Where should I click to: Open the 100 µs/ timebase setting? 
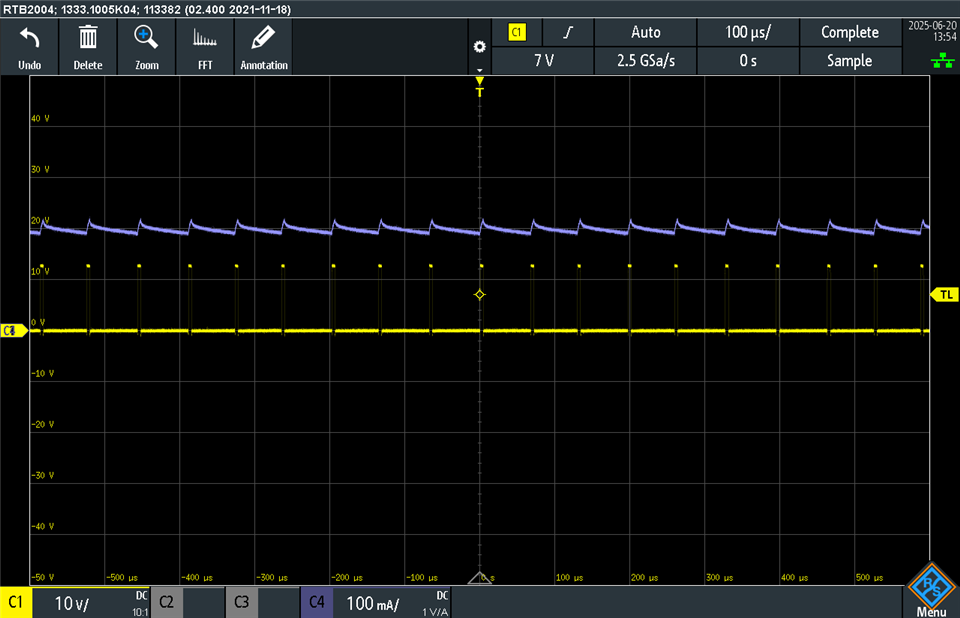748,32
